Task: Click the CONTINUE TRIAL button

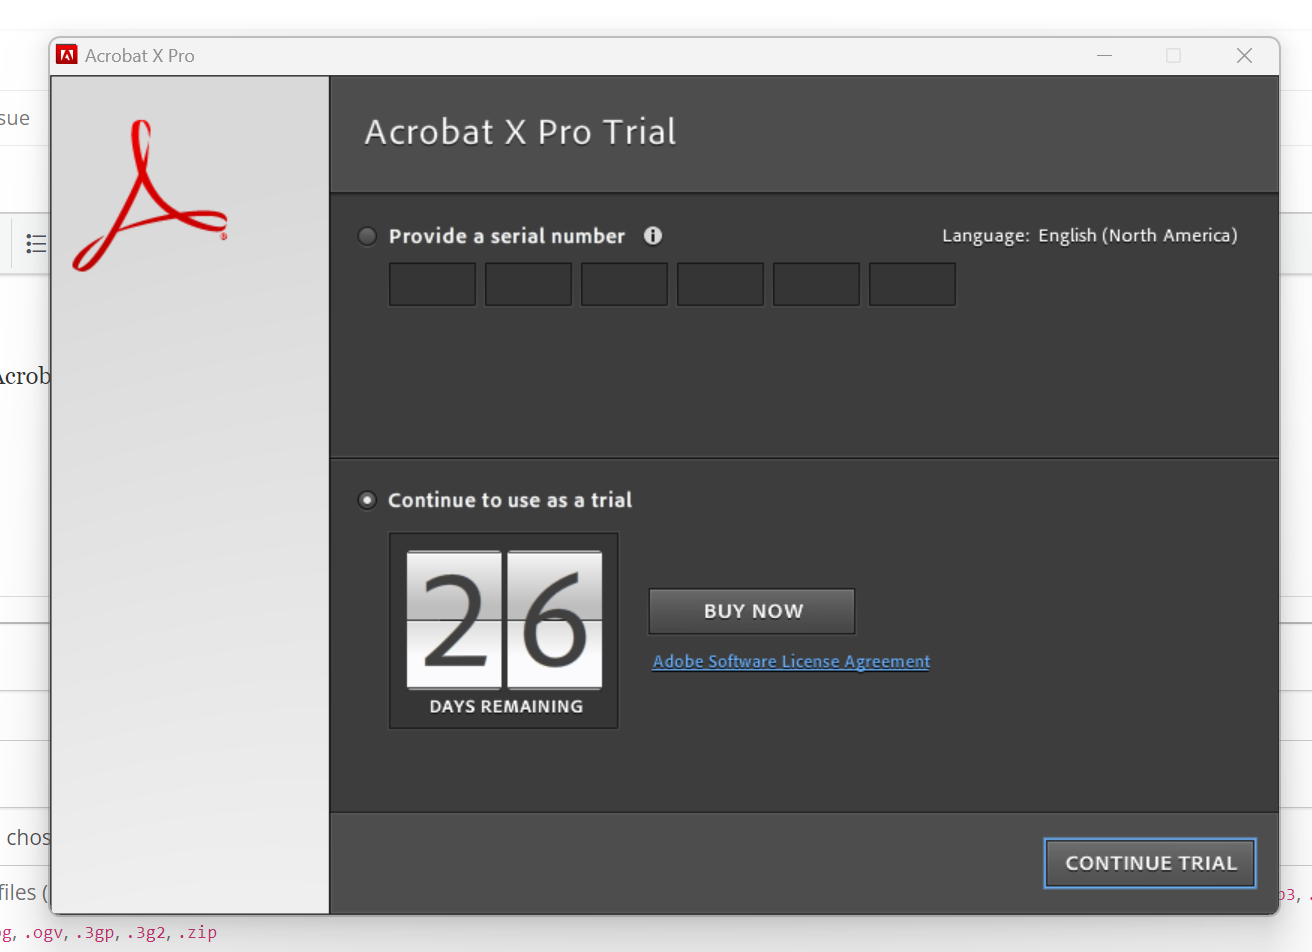Action: pos(1150,863)
